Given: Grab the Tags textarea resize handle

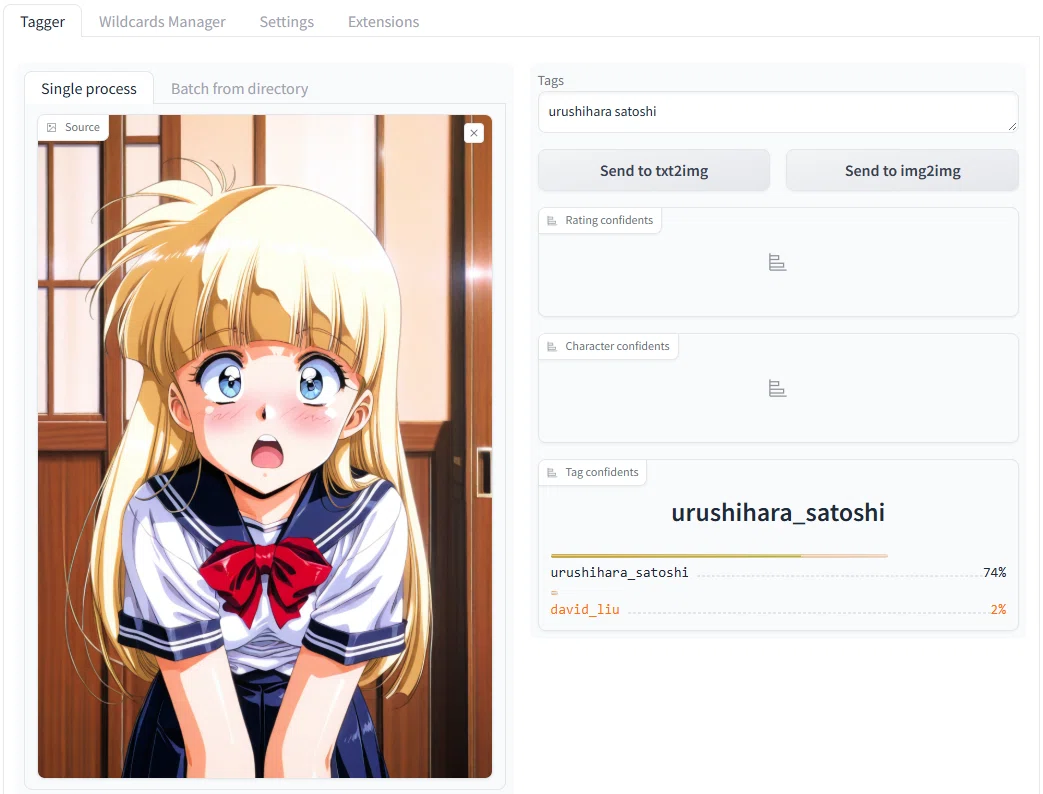Looking at the screenshot, I should pyautogui.click(x=1012, y=126).
